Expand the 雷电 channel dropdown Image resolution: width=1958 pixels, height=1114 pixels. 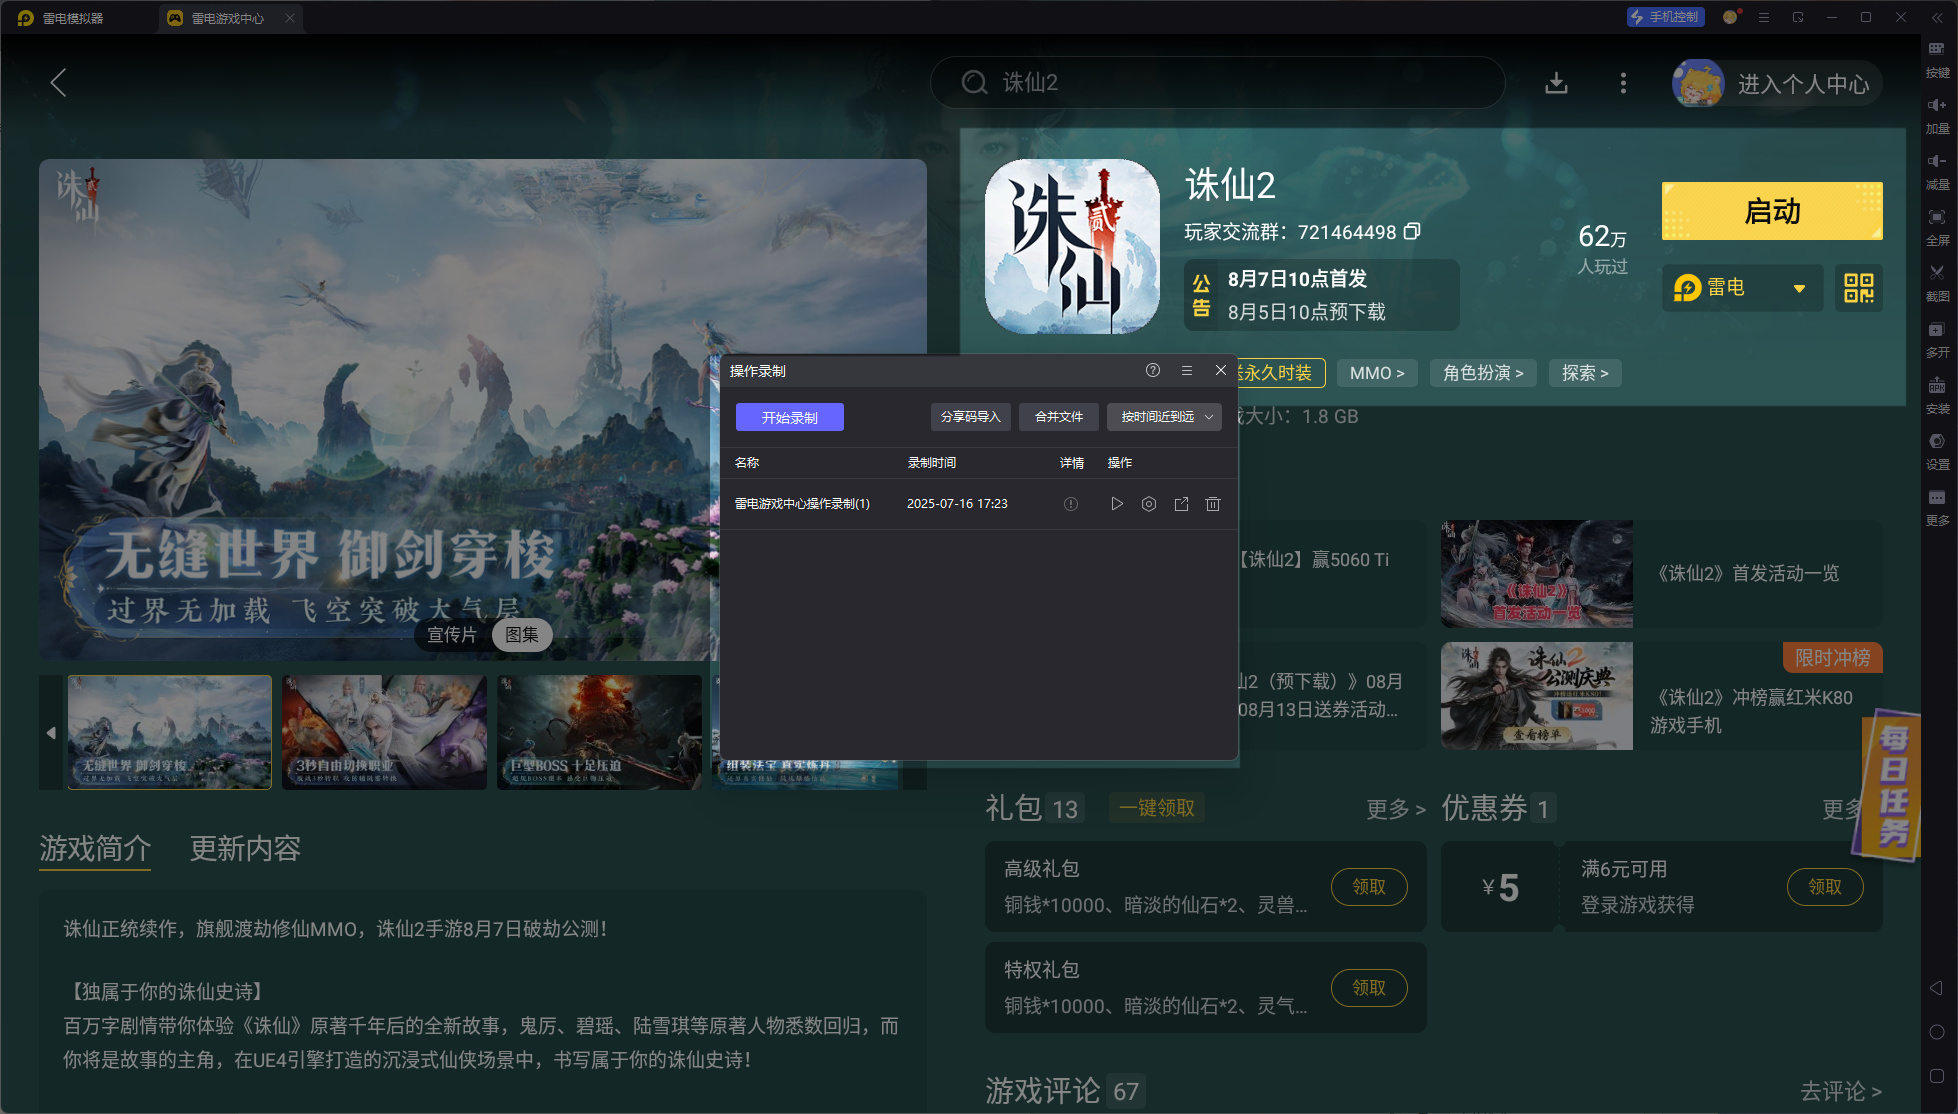1799,288
